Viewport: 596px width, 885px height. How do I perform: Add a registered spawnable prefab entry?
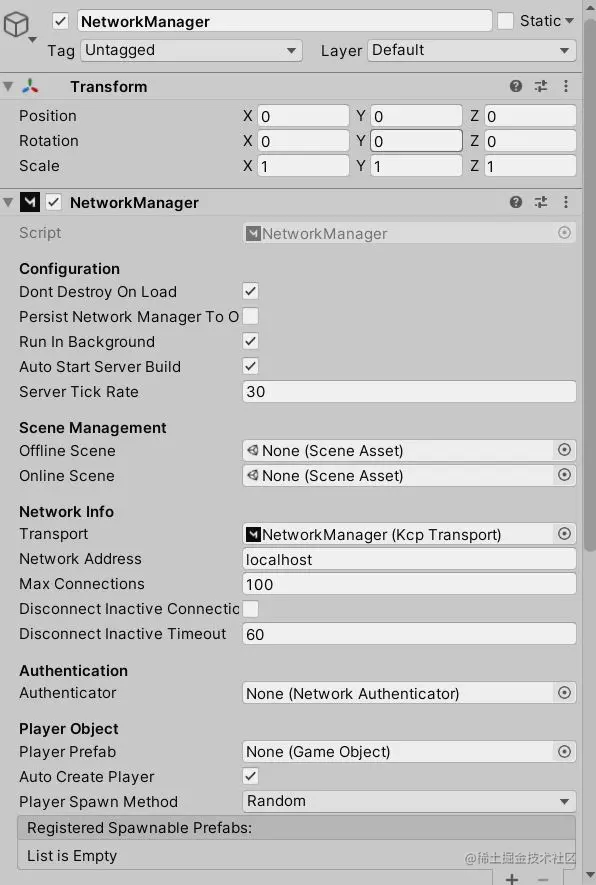[512, 878]
